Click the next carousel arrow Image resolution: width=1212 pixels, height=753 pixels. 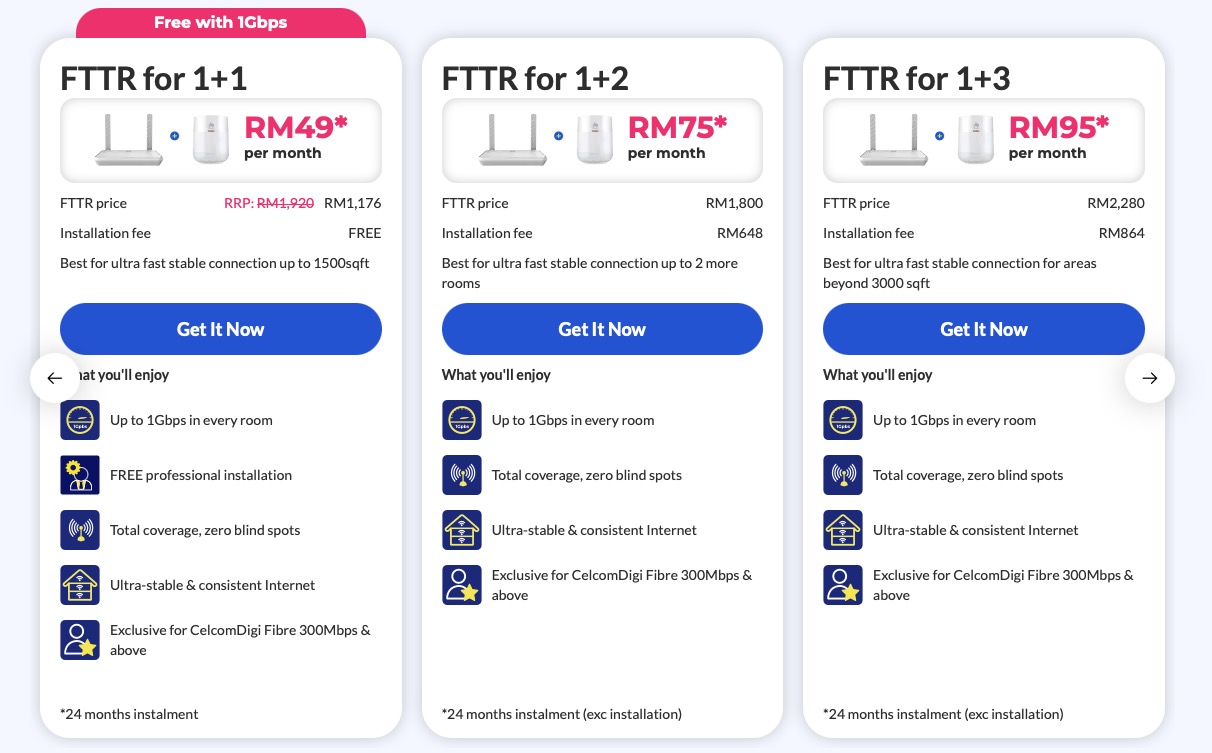(1150, 378)
